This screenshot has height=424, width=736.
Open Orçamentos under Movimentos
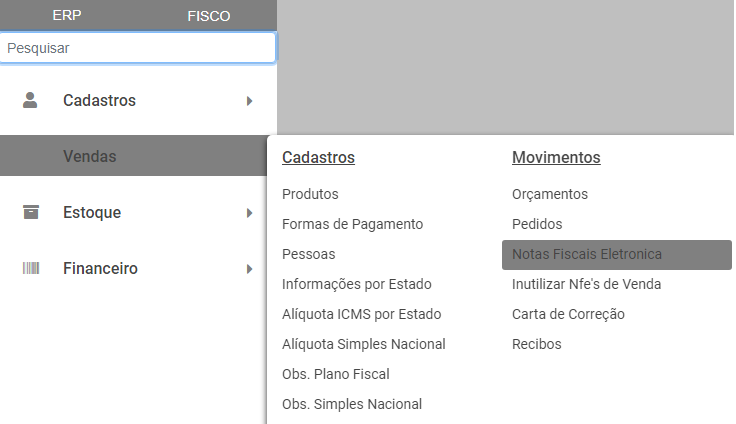[549, 194]
